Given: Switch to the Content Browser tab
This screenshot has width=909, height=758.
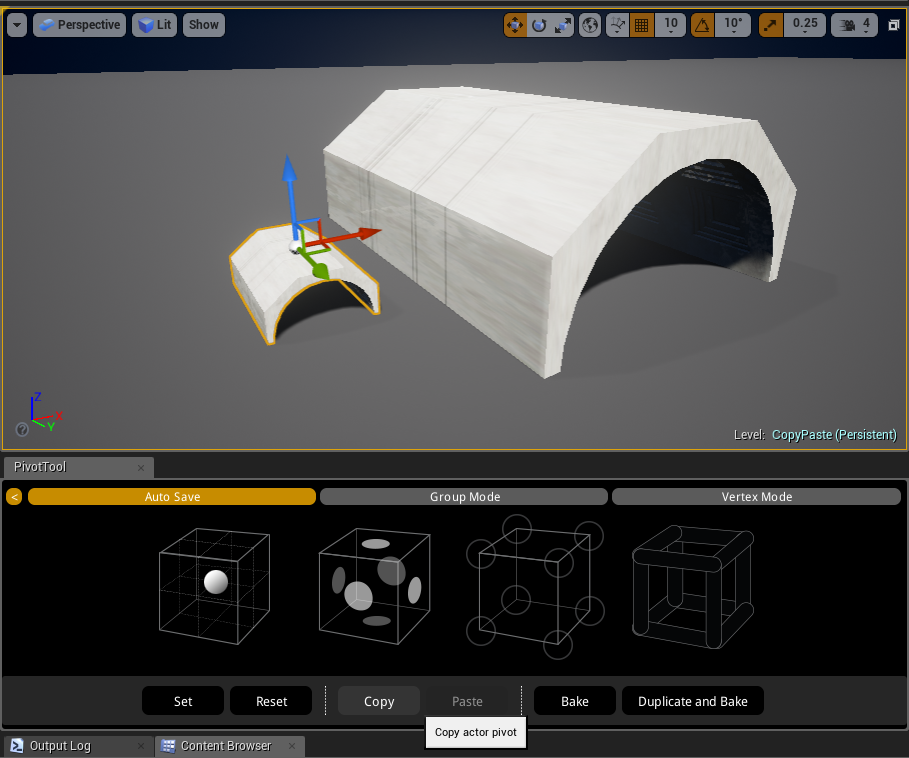Looking at the screenshot, I should coord(226,746).
